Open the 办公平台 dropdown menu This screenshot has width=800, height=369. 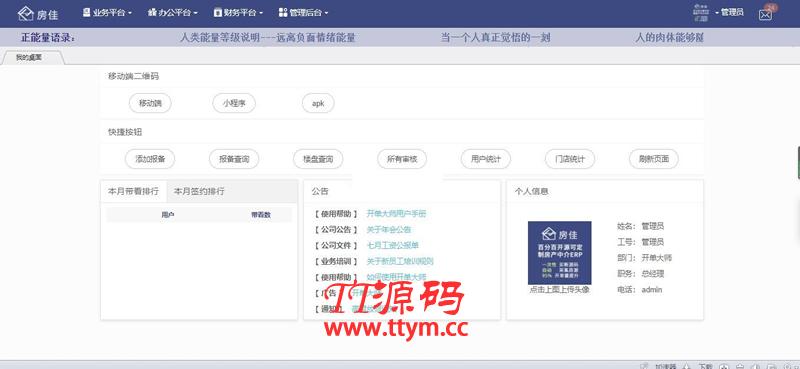coord(172,13)
